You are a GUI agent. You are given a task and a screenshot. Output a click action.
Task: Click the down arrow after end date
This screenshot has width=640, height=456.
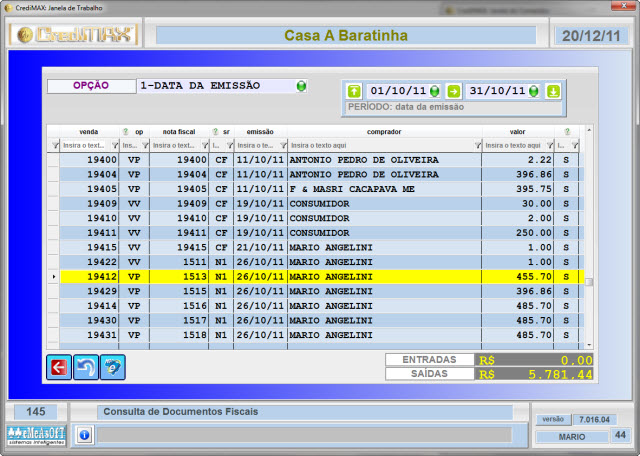553,91
